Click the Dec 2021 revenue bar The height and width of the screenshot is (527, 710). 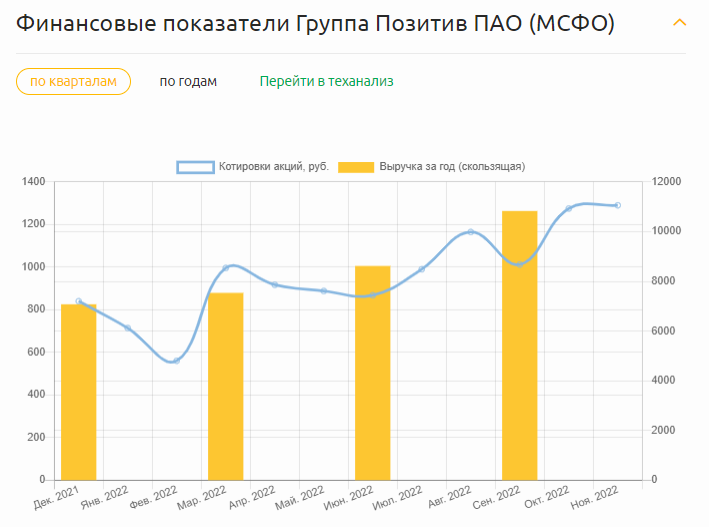79,392
